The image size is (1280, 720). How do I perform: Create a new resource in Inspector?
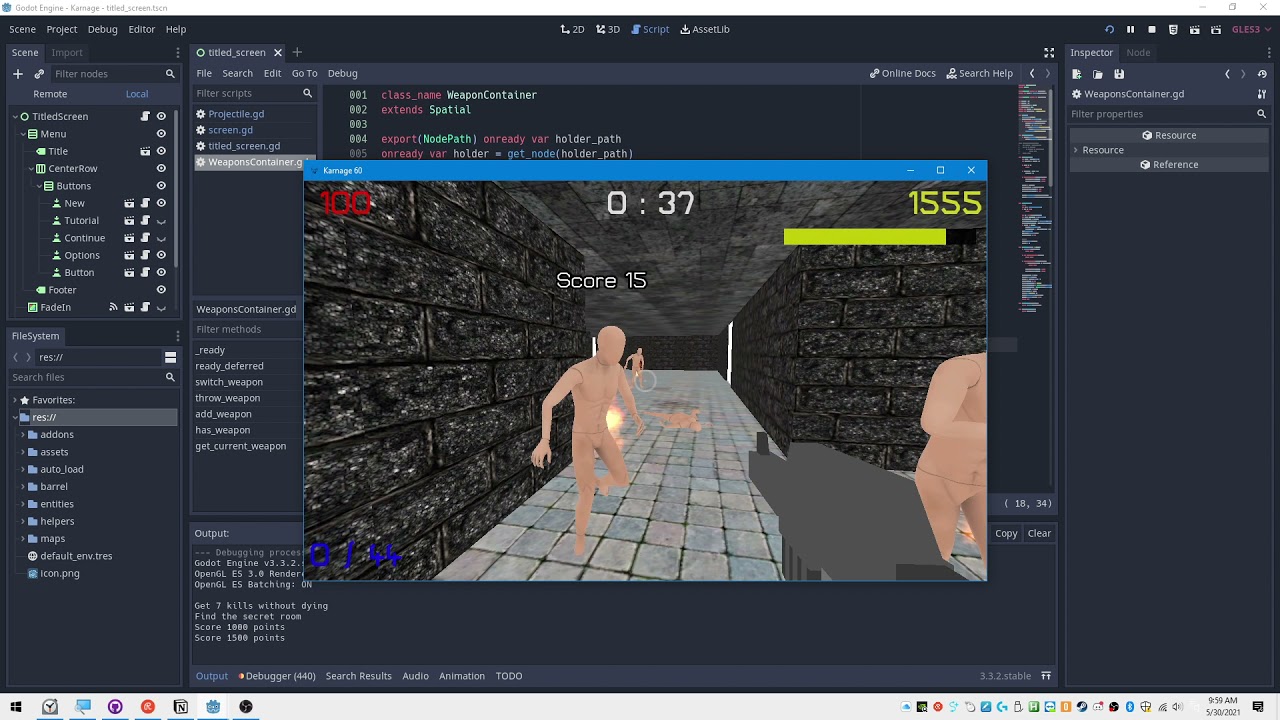[1077, 74]
